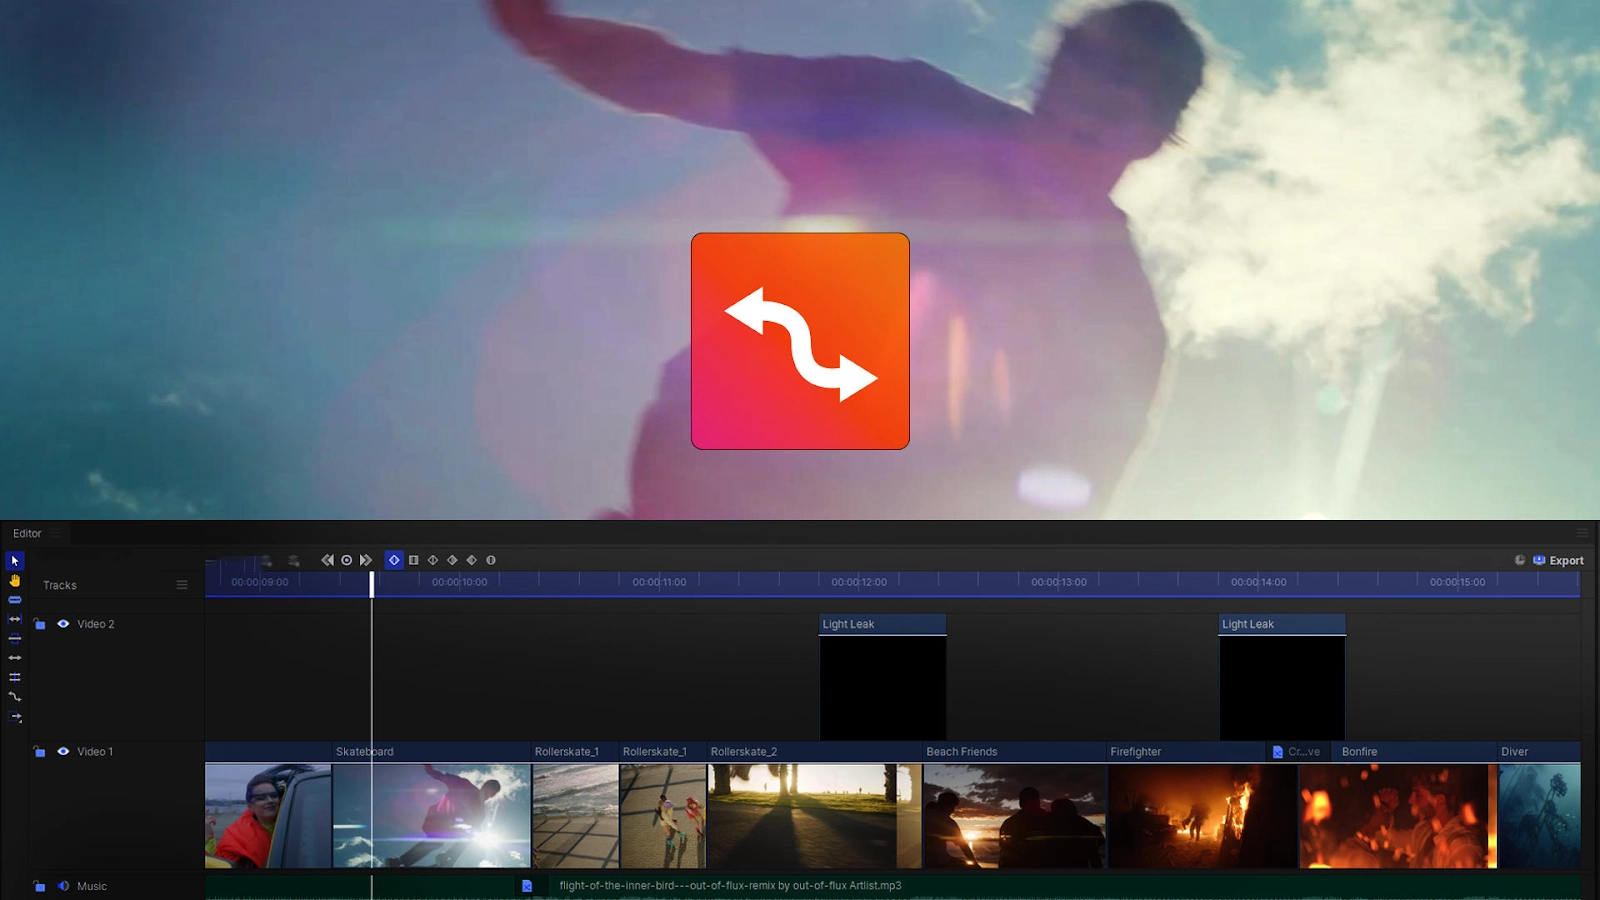The width and height of the screenshot is (1600, 900).
Task: Switch to the Editor tab
Action: pyautogui.click(x=27, y=533)
